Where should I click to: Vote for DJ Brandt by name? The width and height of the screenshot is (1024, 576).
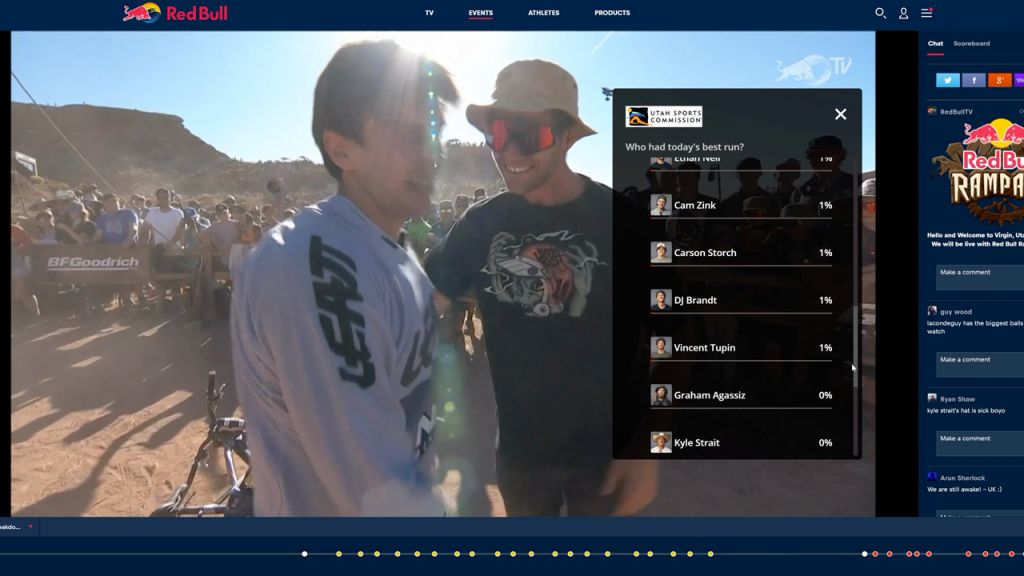(x=696, y=300)
